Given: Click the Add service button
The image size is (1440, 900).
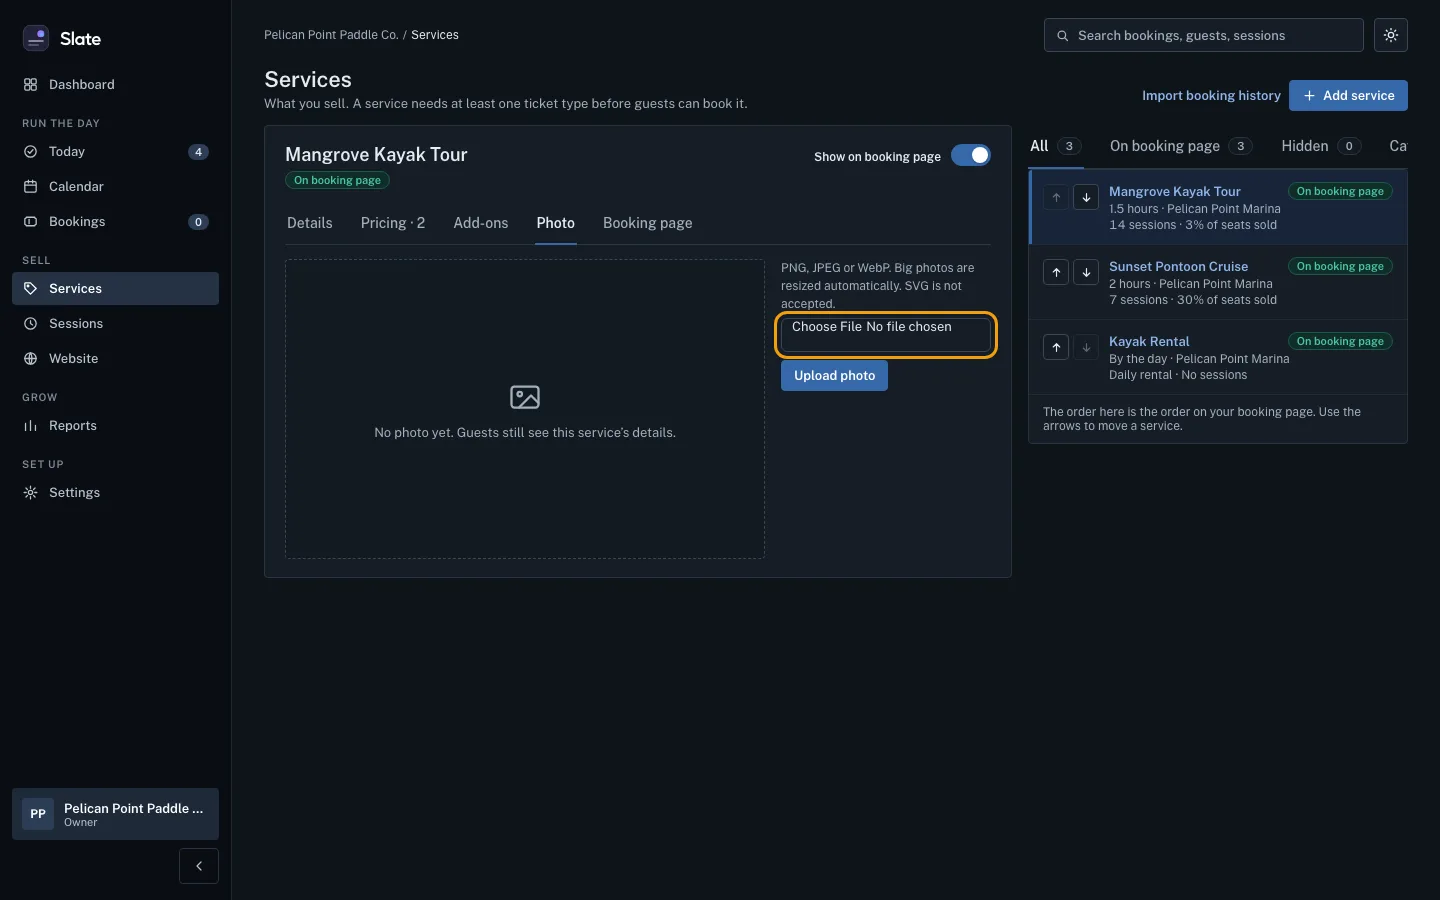Looking at the screenshot, I should tap(1348, 96).
